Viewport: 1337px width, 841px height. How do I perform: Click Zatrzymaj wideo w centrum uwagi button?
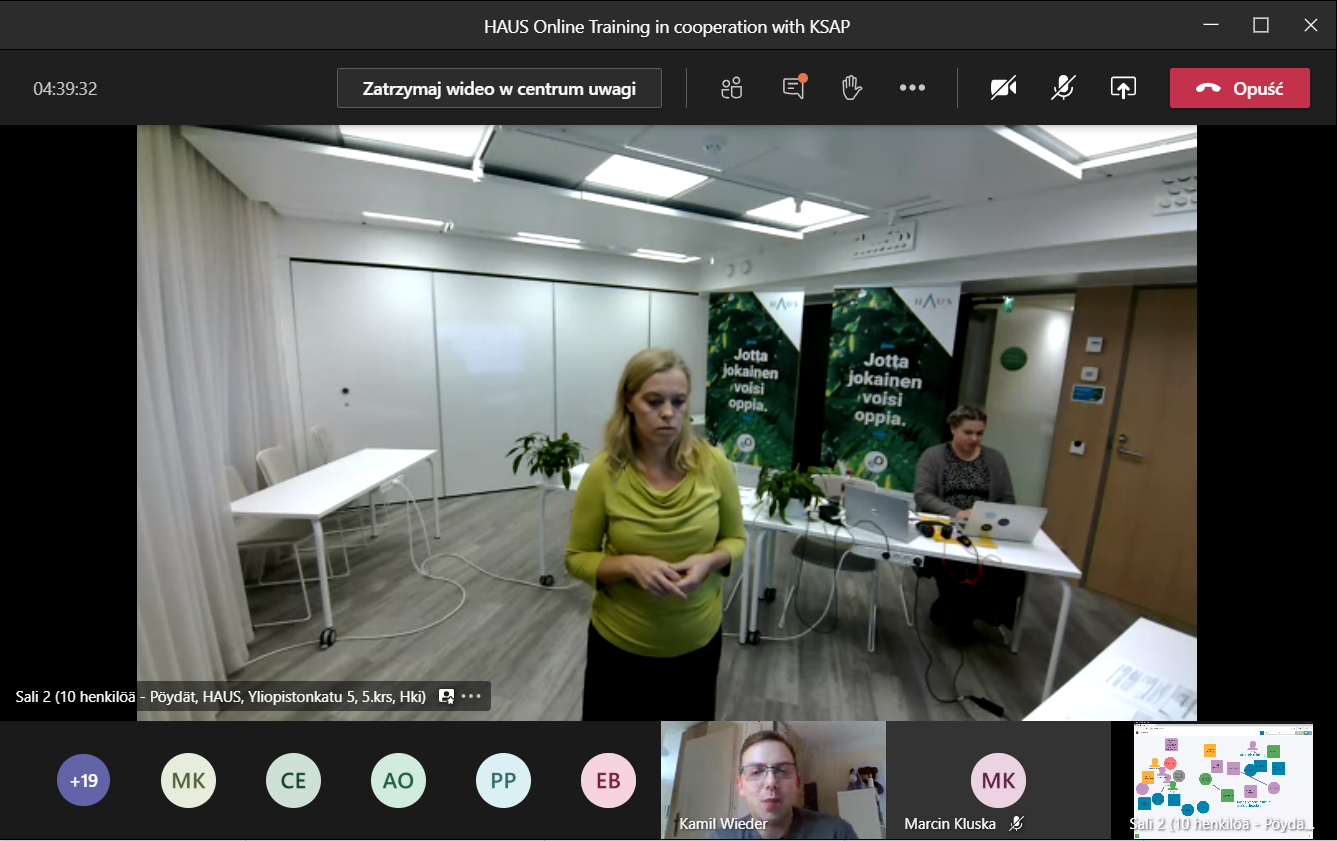click(x=499, y=88)
